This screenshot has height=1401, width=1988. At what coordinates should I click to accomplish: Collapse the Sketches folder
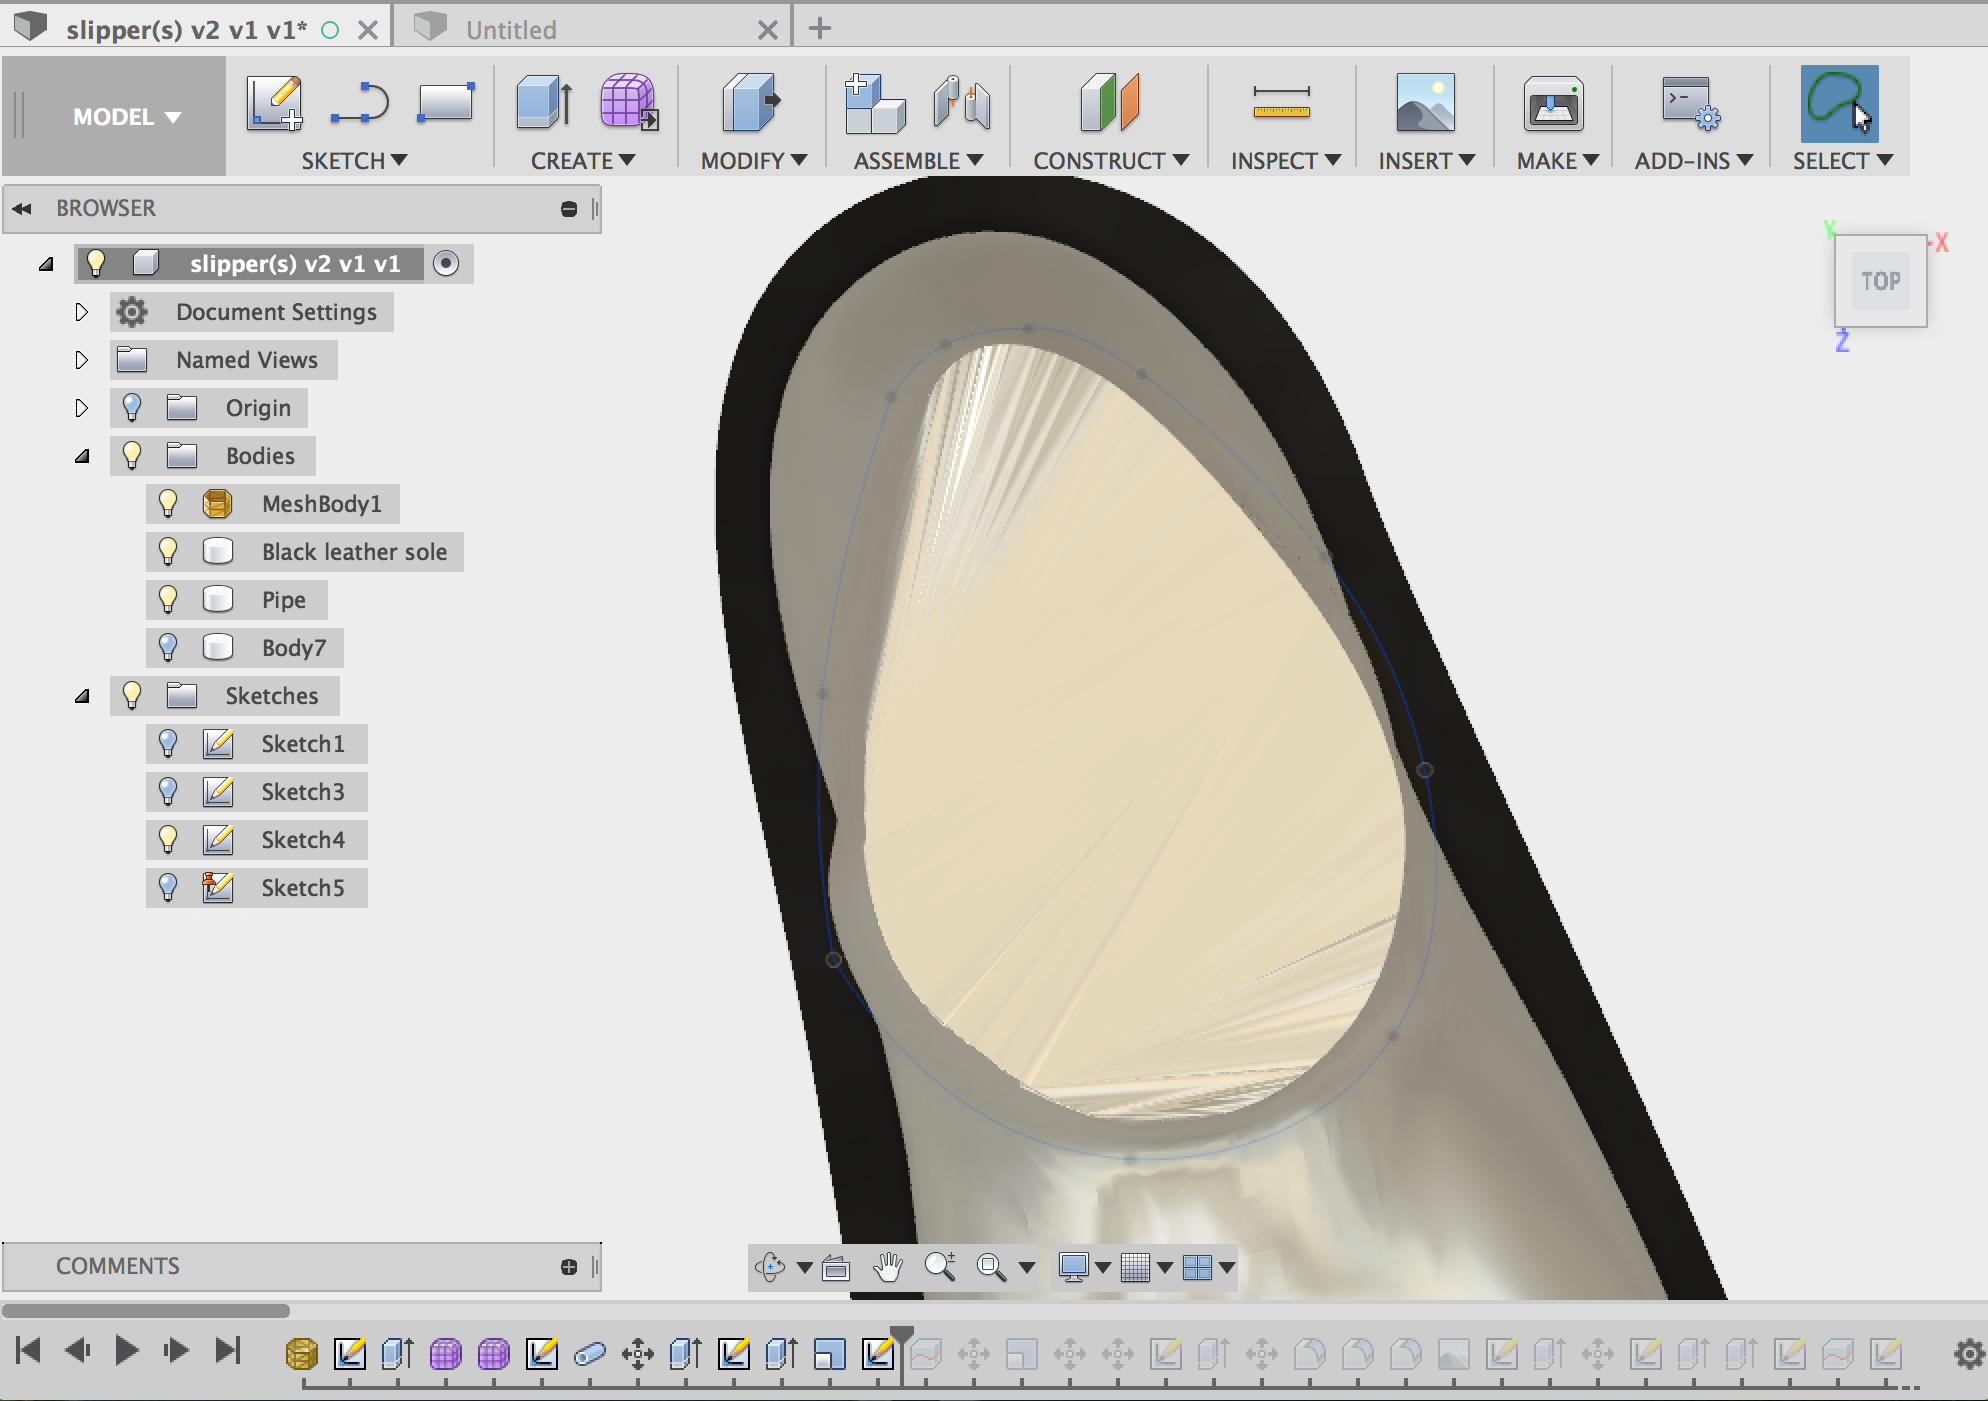coord(82,696)
